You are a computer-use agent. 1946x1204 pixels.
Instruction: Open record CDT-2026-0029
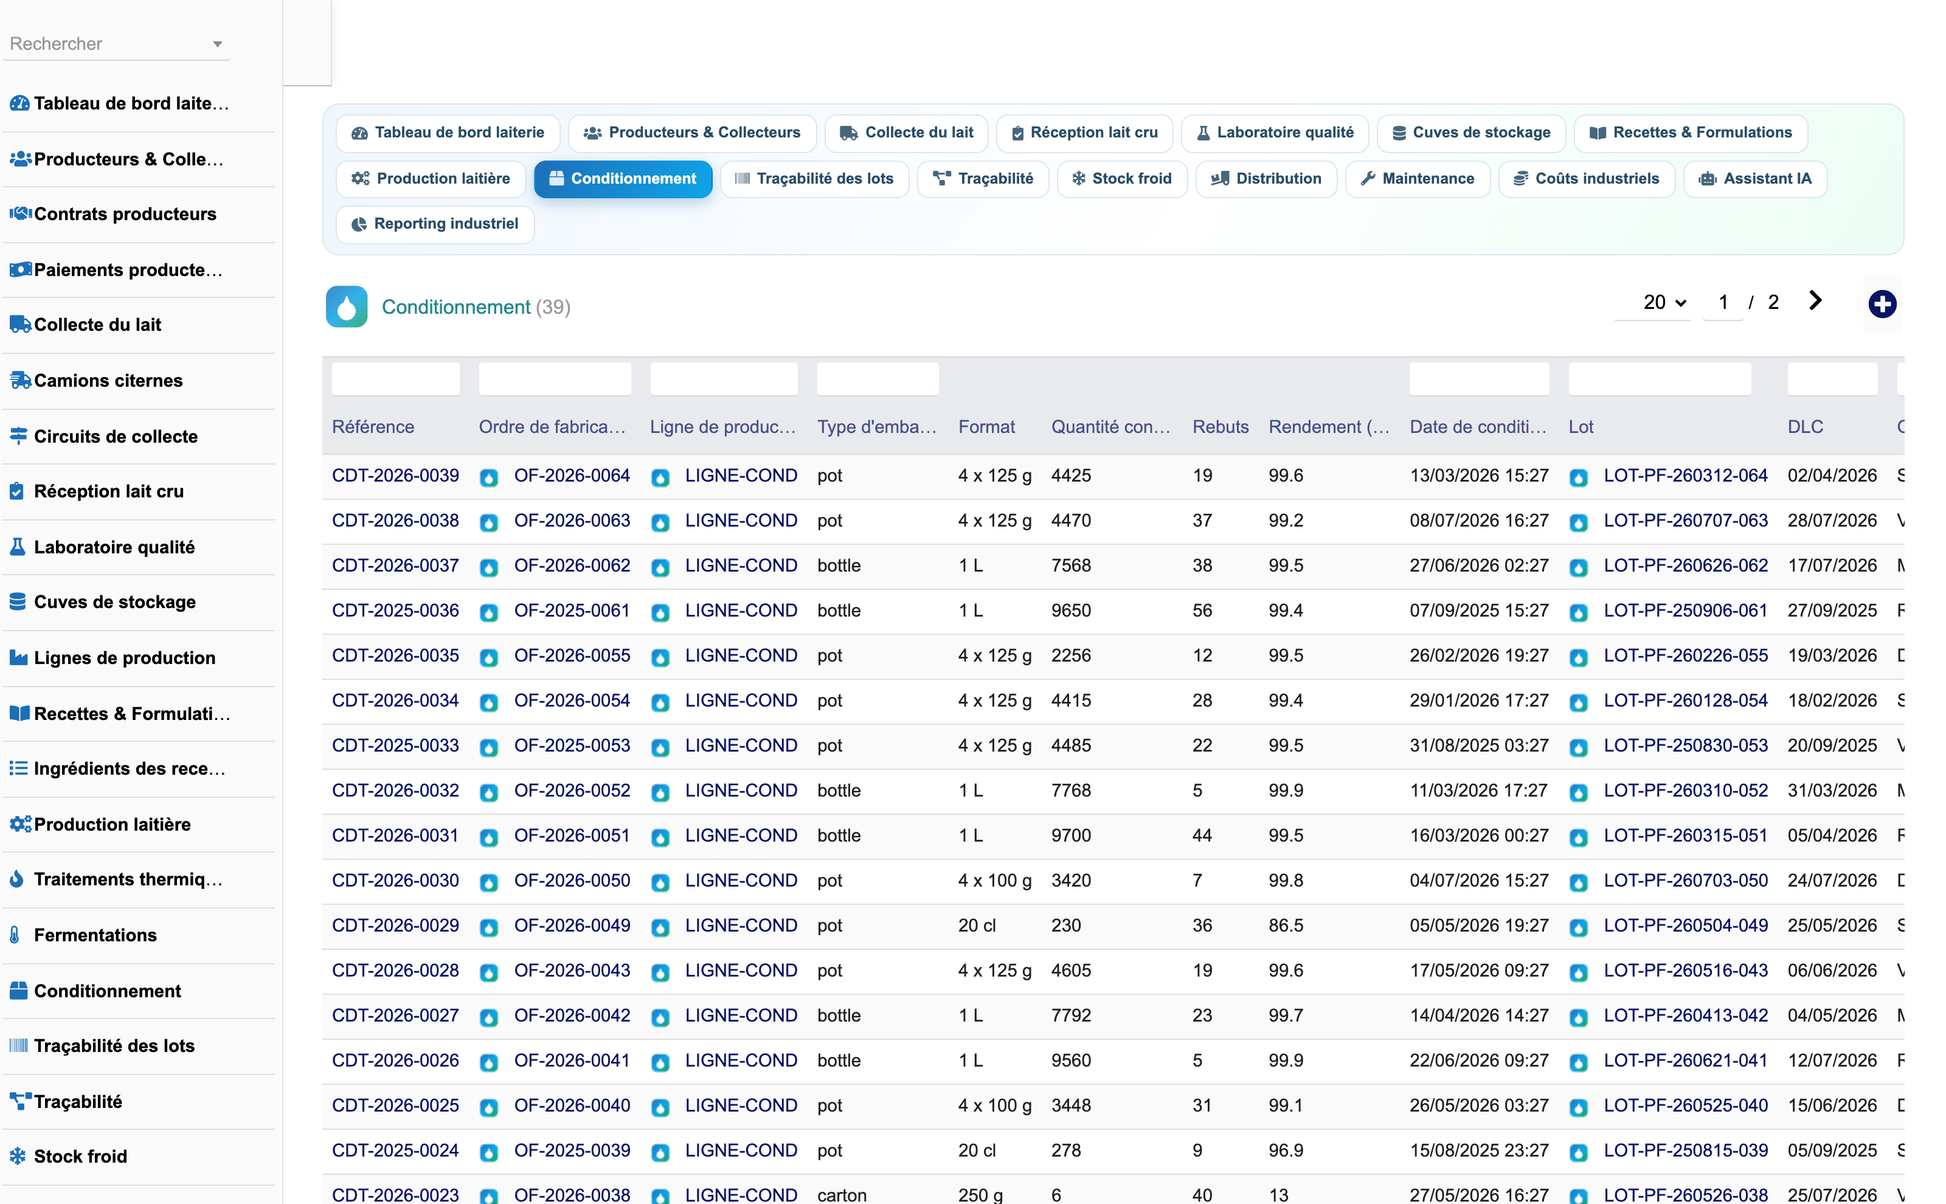coord(395,926)
